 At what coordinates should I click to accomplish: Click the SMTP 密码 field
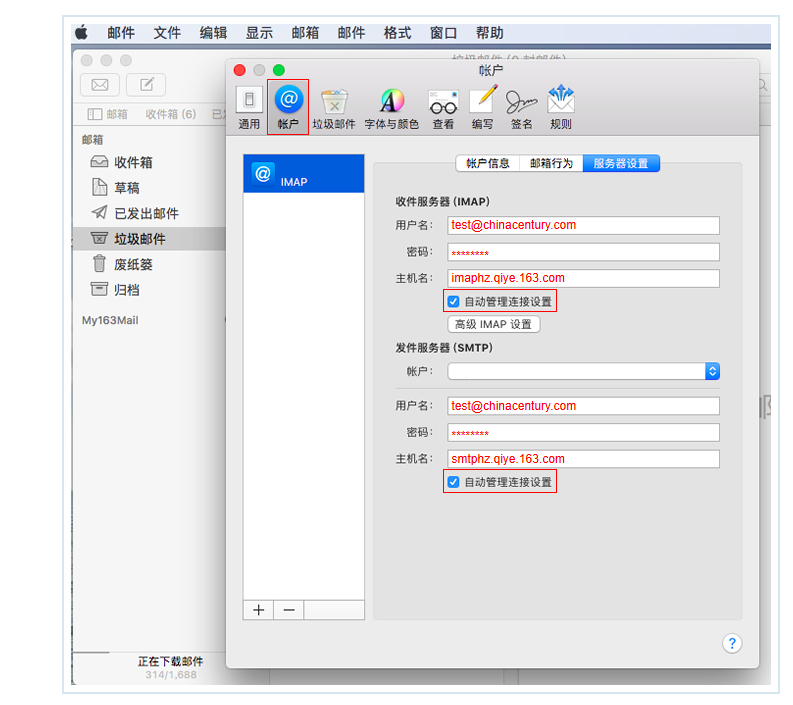click(x=584, y=432)
